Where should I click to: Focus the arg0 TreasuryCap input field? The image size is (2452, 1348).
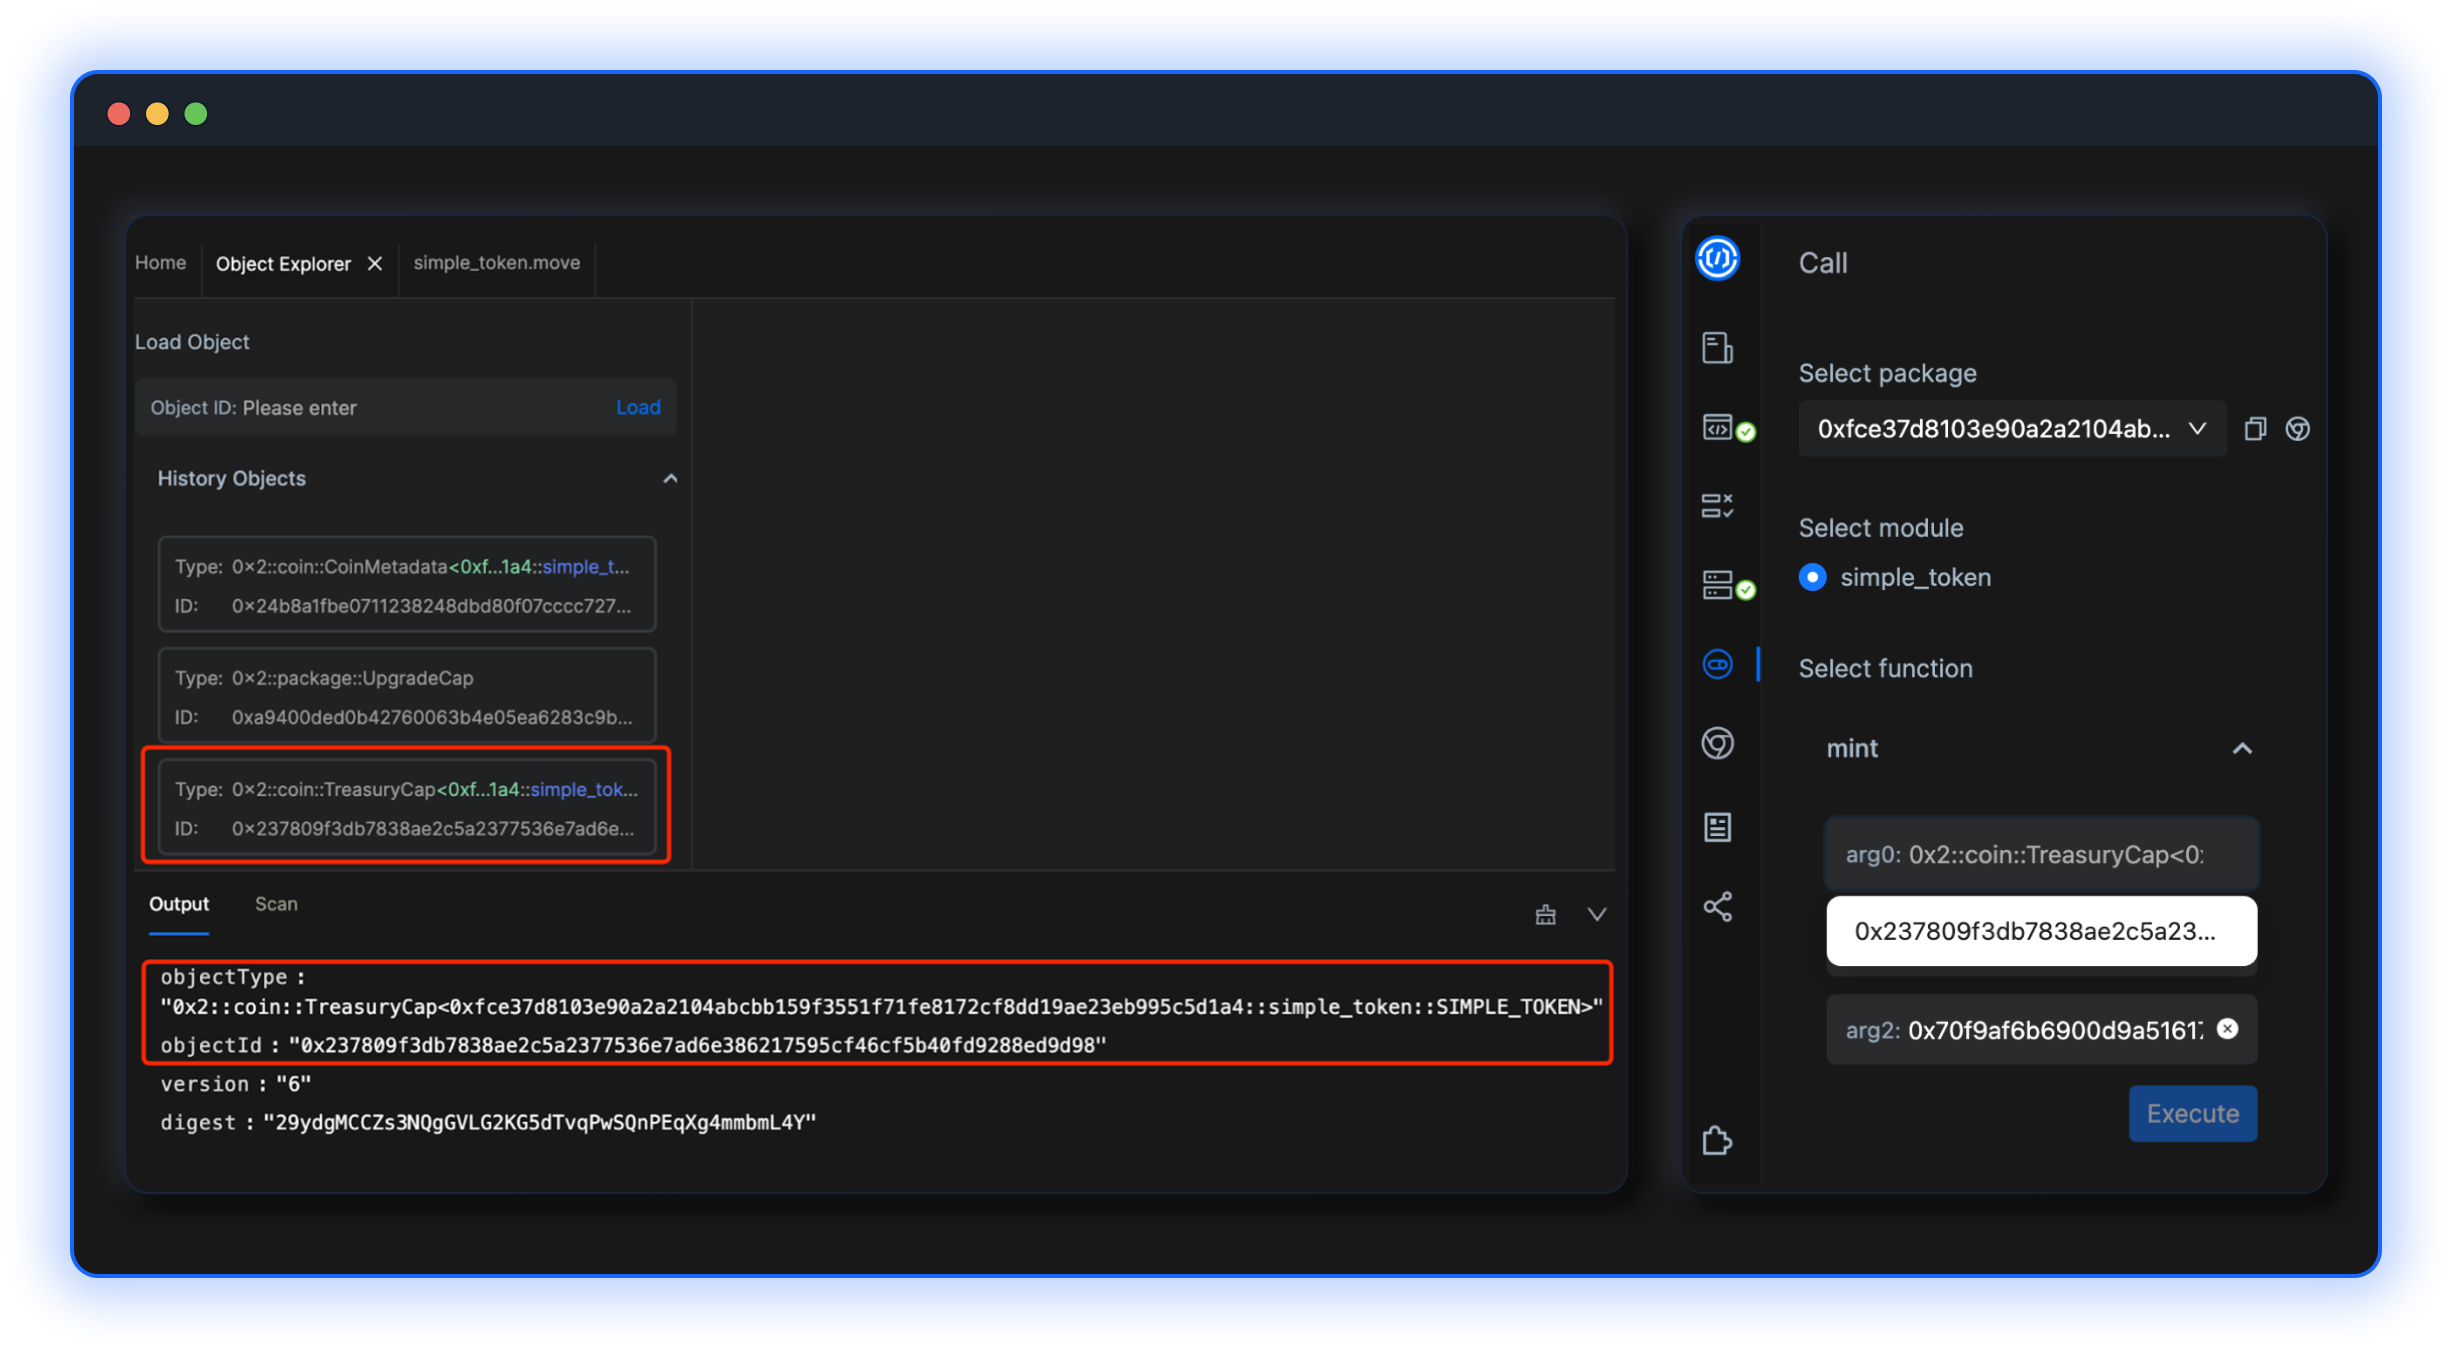[x=2041, y=855]
